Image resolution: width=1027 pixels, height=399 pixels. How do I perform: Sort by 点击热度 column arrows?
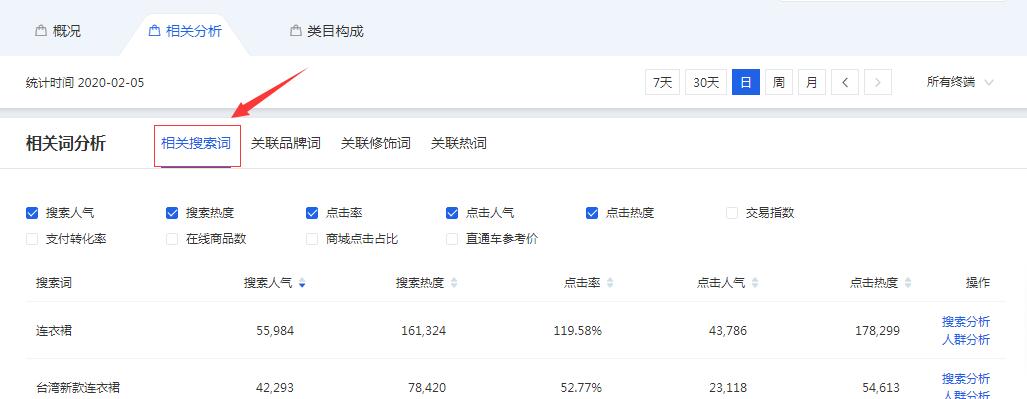click(908, 283)
